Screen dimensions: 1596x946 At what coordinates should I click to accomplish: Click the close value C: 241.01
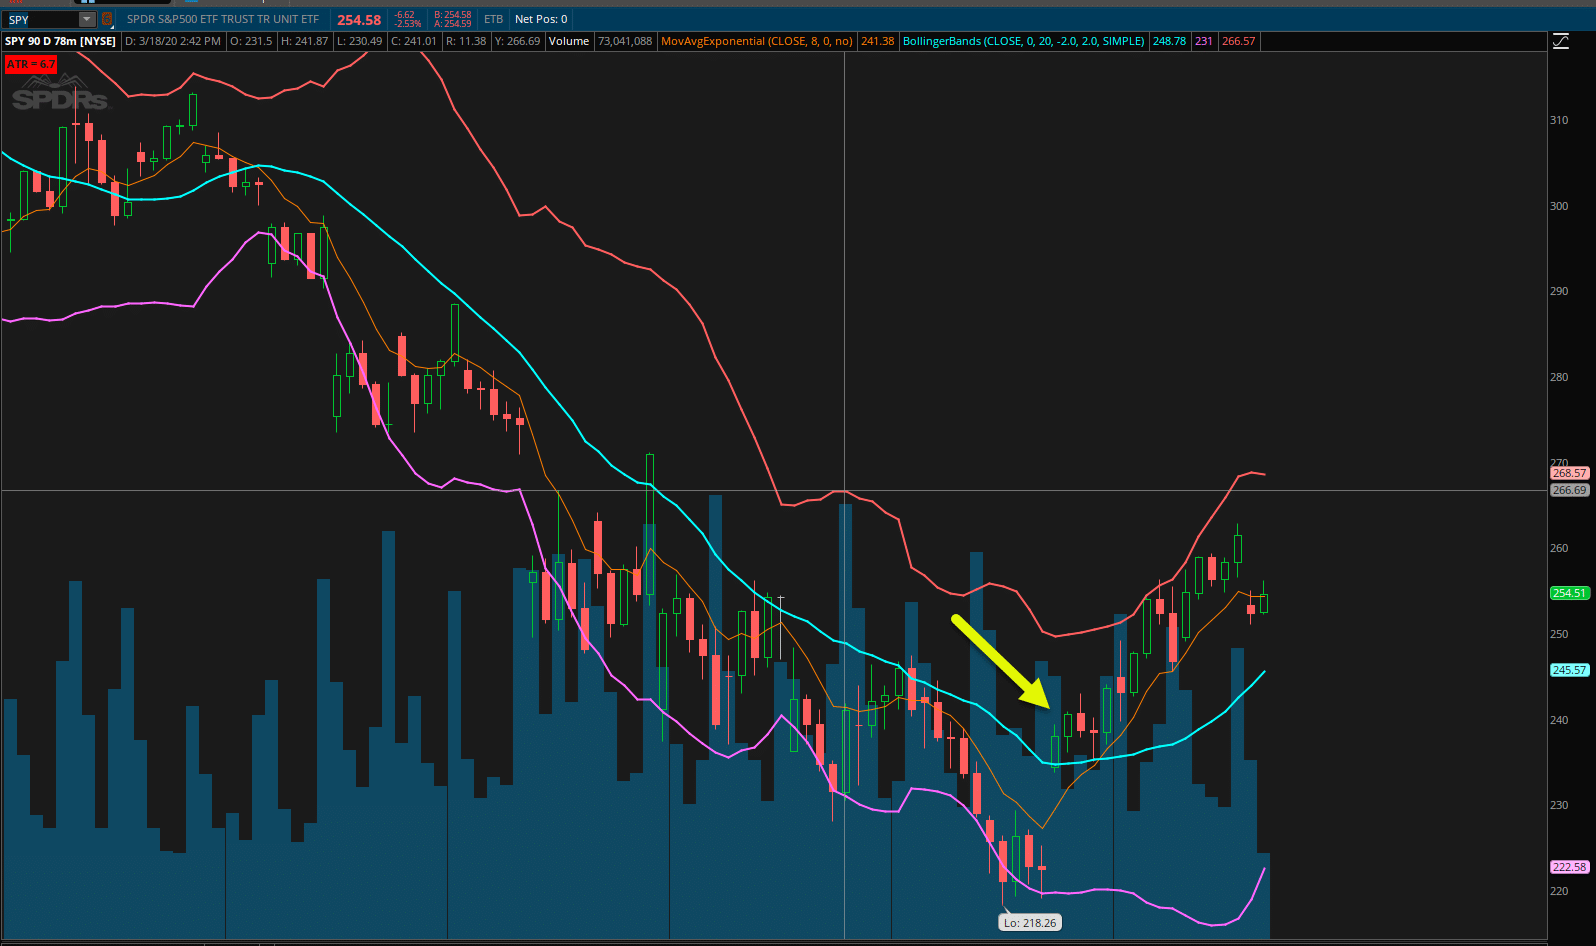click(x=414, y=41)
